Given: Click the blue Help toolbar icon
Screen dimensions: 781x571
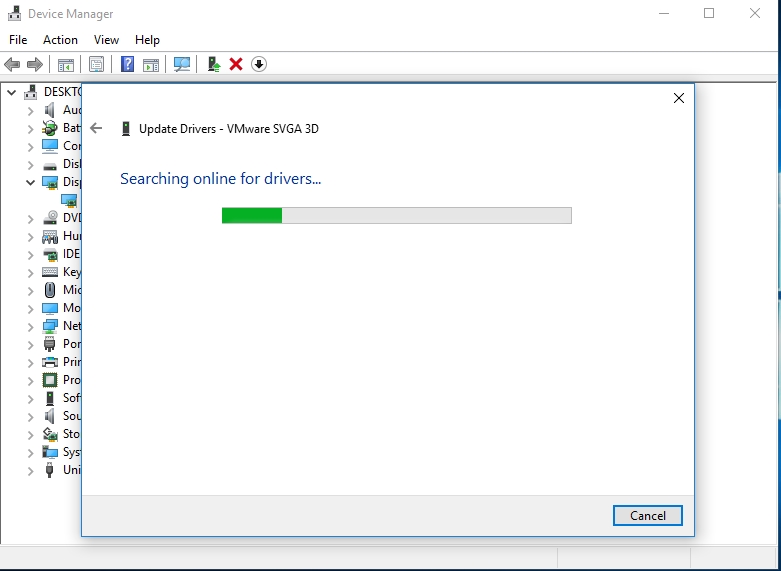Looking at the screenshot, I should tap(128, 64).
